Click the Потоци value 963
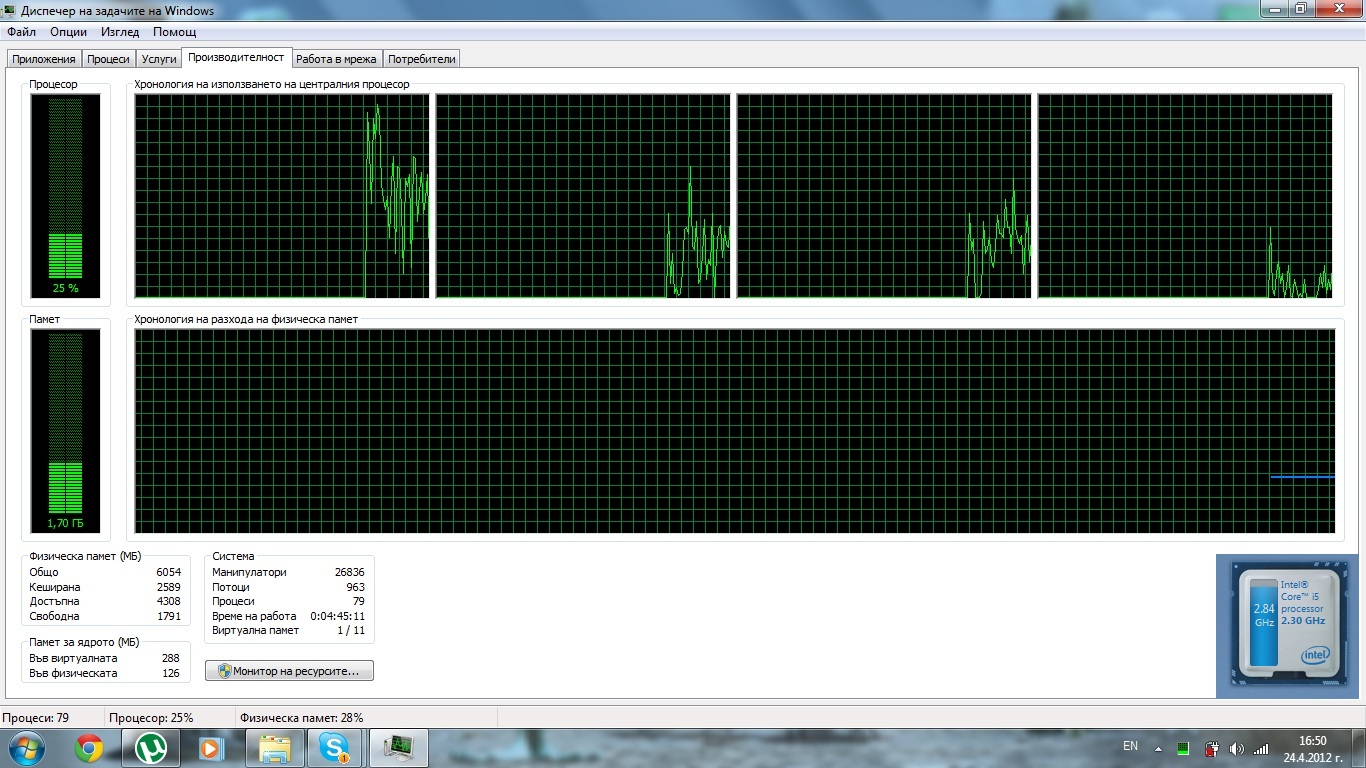This screenshot has height=768, width=1366. pos(355,587)
